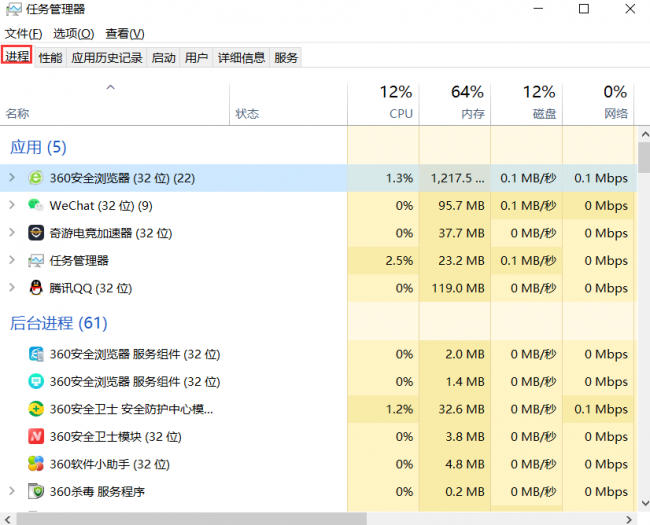The width and height of the screenshot is (650, 525).
Task: Click the 后台进程 (61) group heading
Action: point(58,323)
